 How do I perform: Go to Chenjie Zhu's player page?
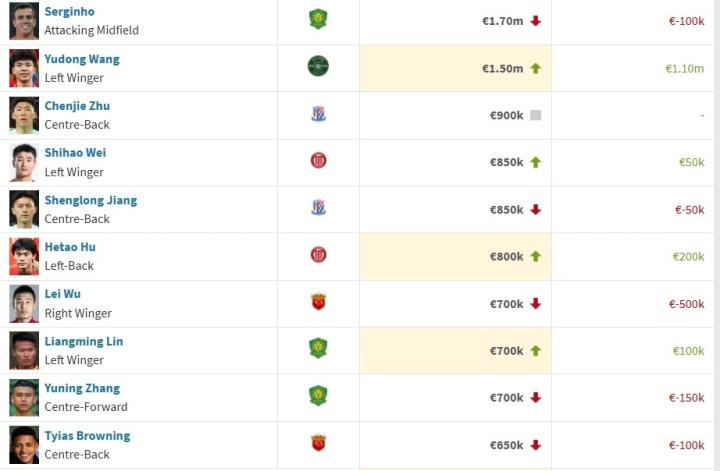[77, 106]
